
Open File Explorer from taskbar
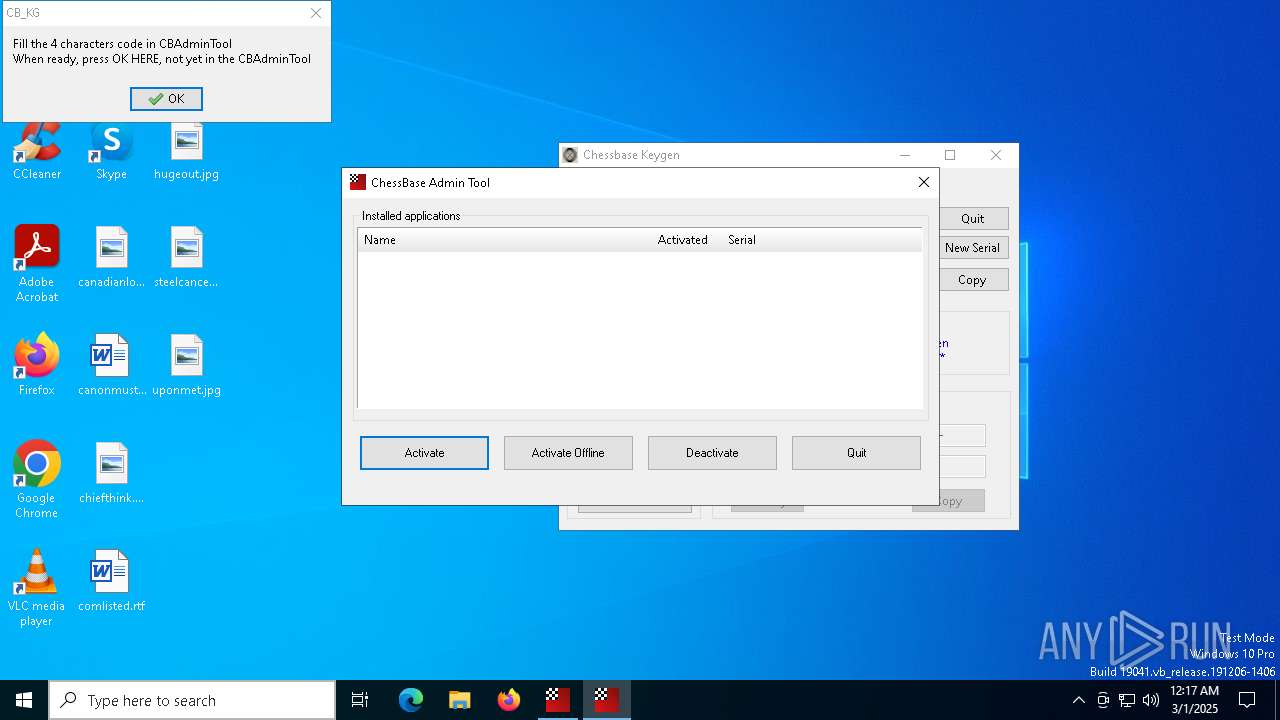(459, 700)
